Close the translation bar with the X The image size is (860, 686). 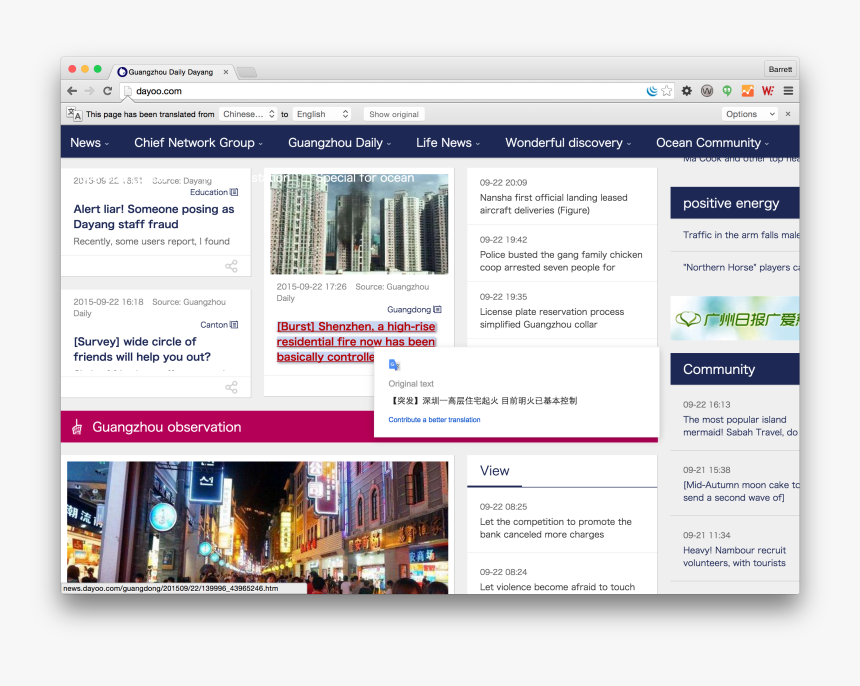(x=788, y=114)
